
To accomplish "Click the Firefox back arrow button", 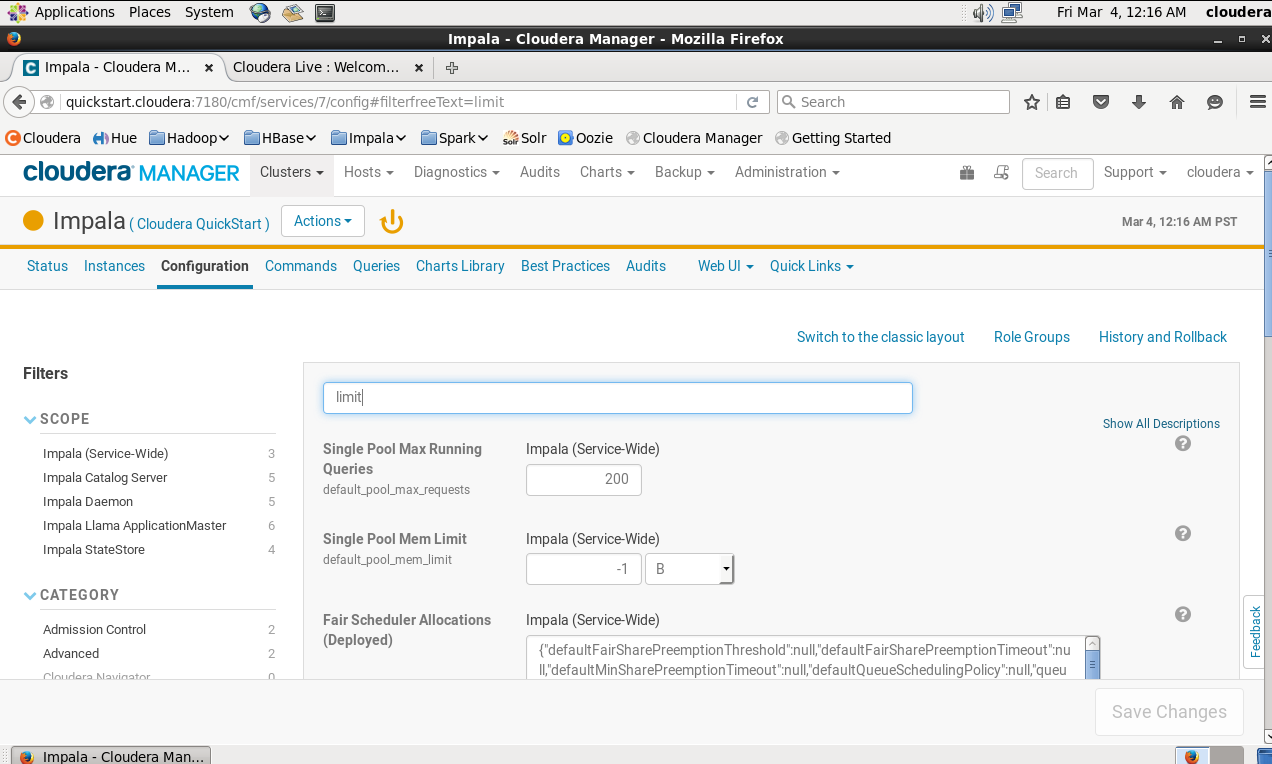I will coord(19,102).
